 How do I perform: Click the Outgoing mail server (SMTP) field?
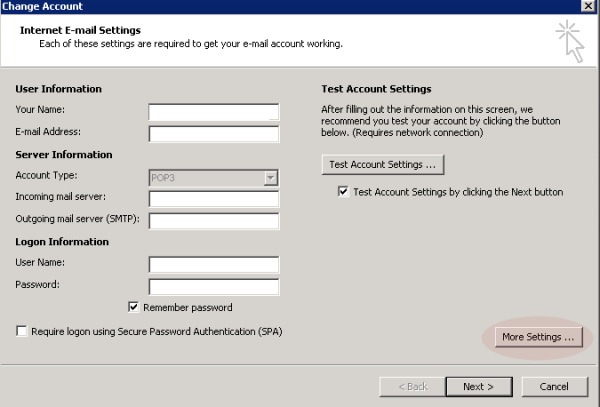[x=214, y=221]
